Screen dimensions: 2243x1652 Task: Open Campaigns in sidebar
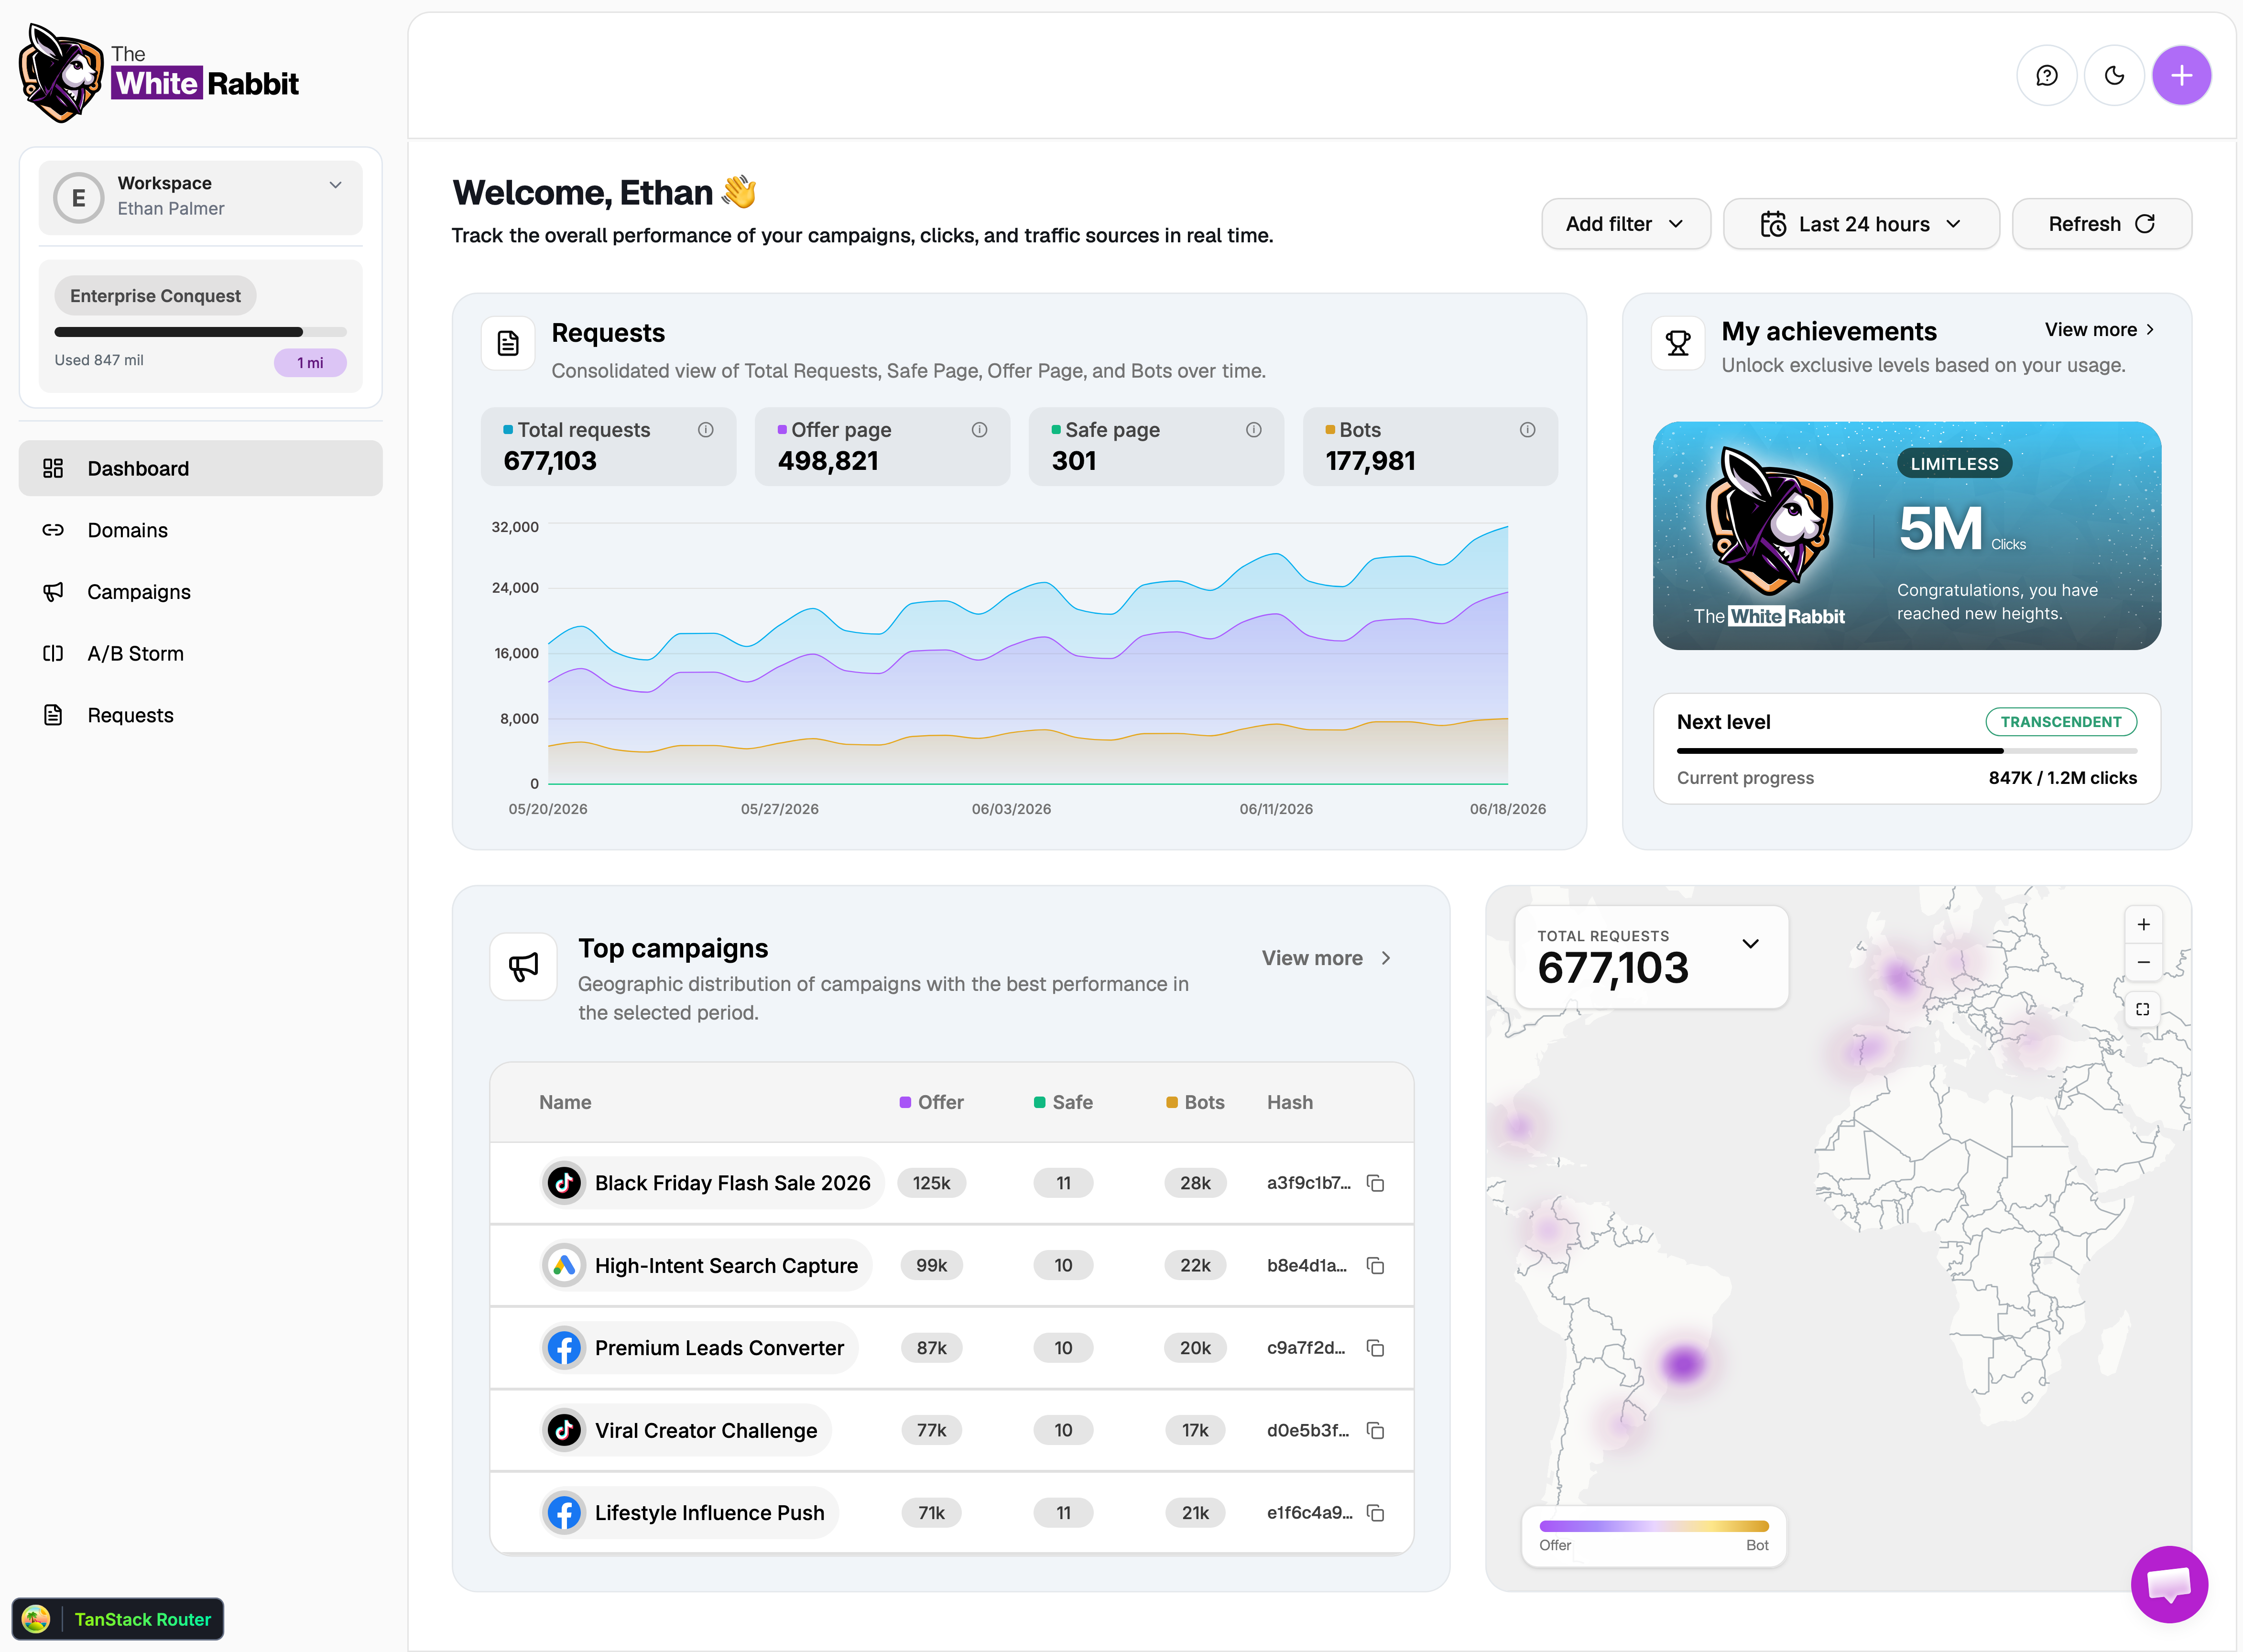coord(200,592)
